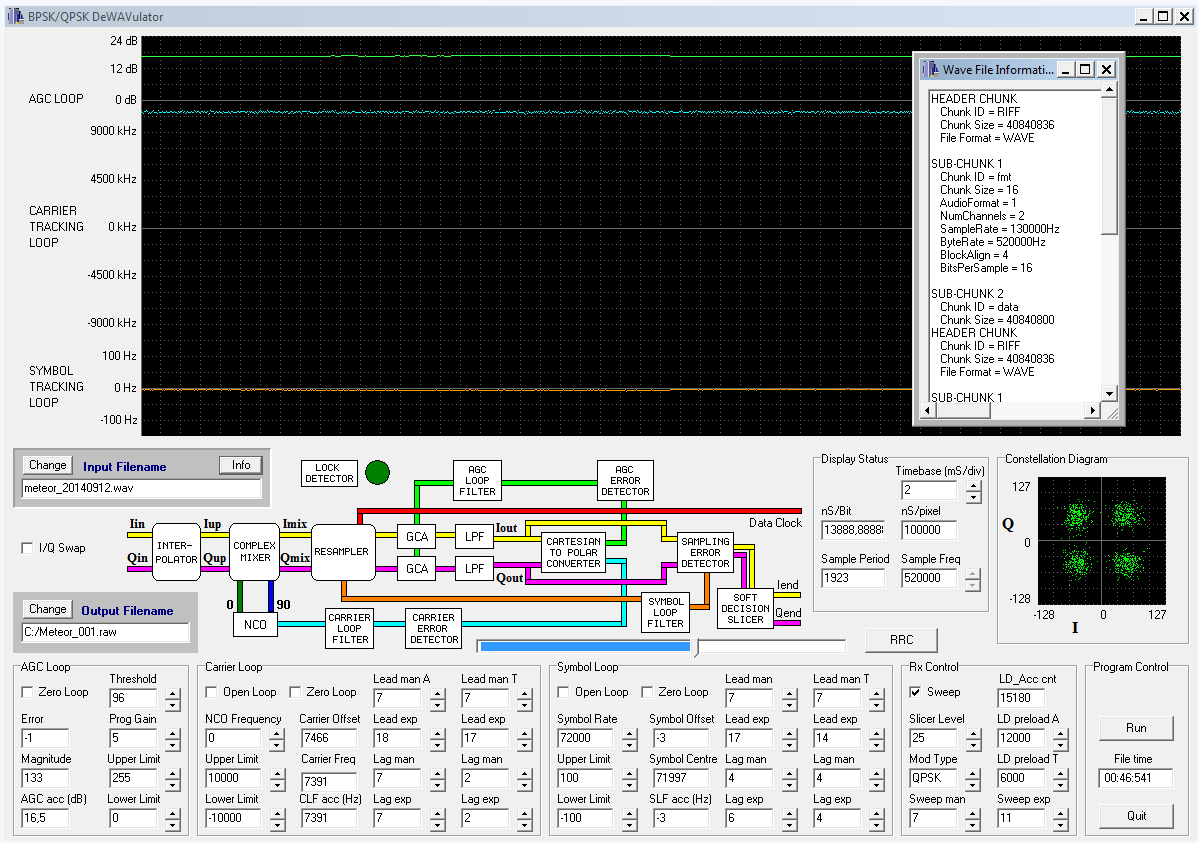
Task: Adjust the LD preload A spinner
Action: (x=1061, y=738)
